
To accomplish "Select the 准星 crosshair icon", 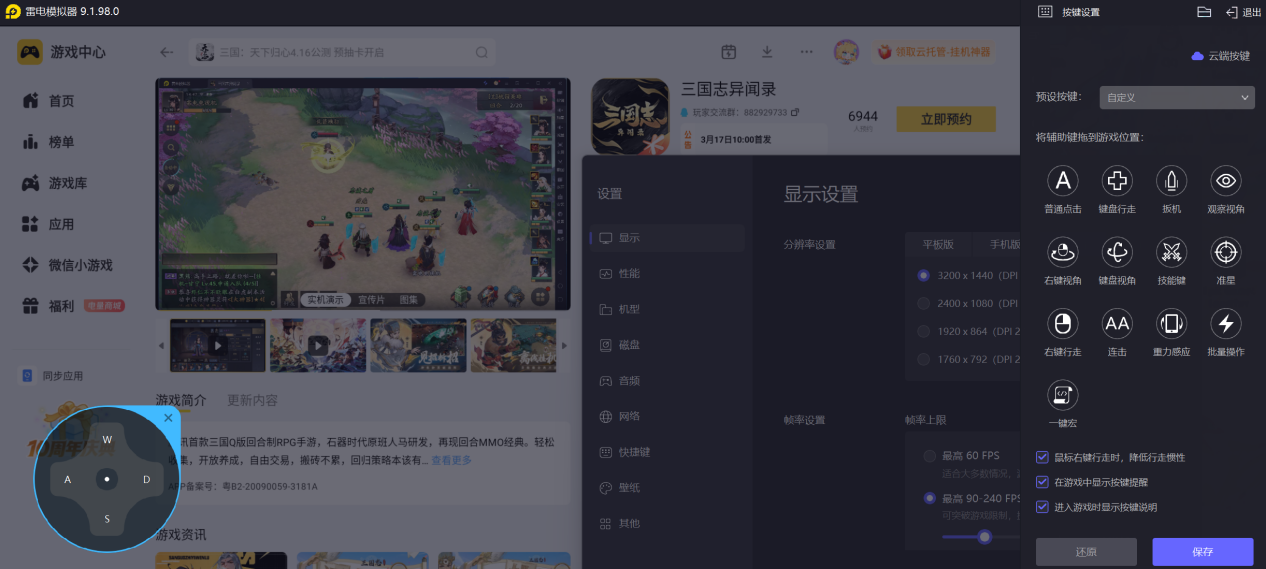I will (1226, 252).
